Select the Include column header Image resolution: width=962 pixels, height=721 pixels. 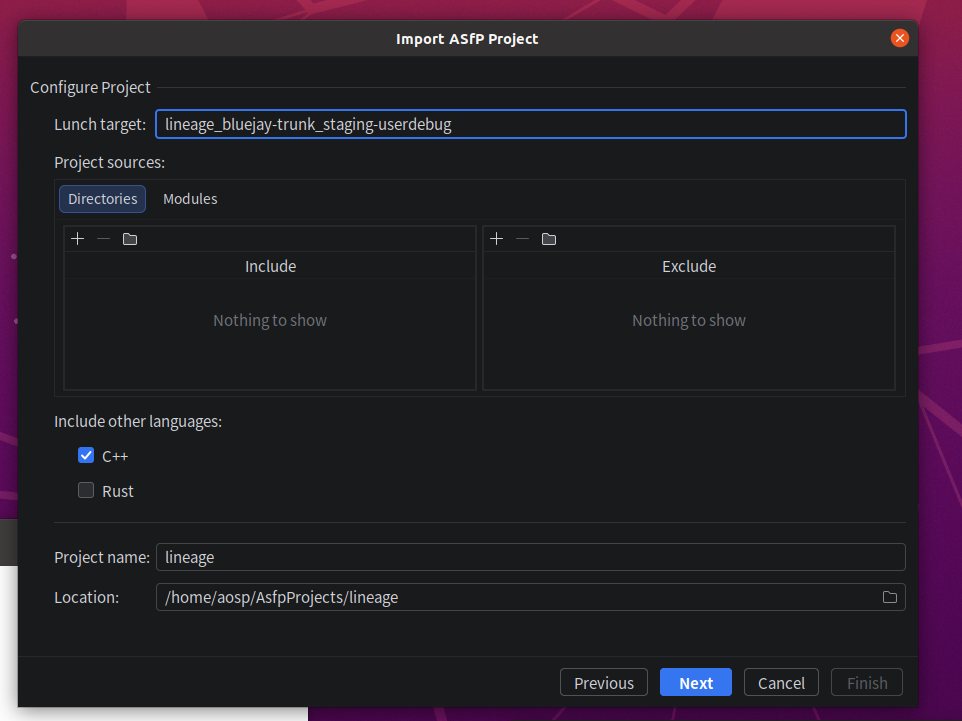pos(271,266)
